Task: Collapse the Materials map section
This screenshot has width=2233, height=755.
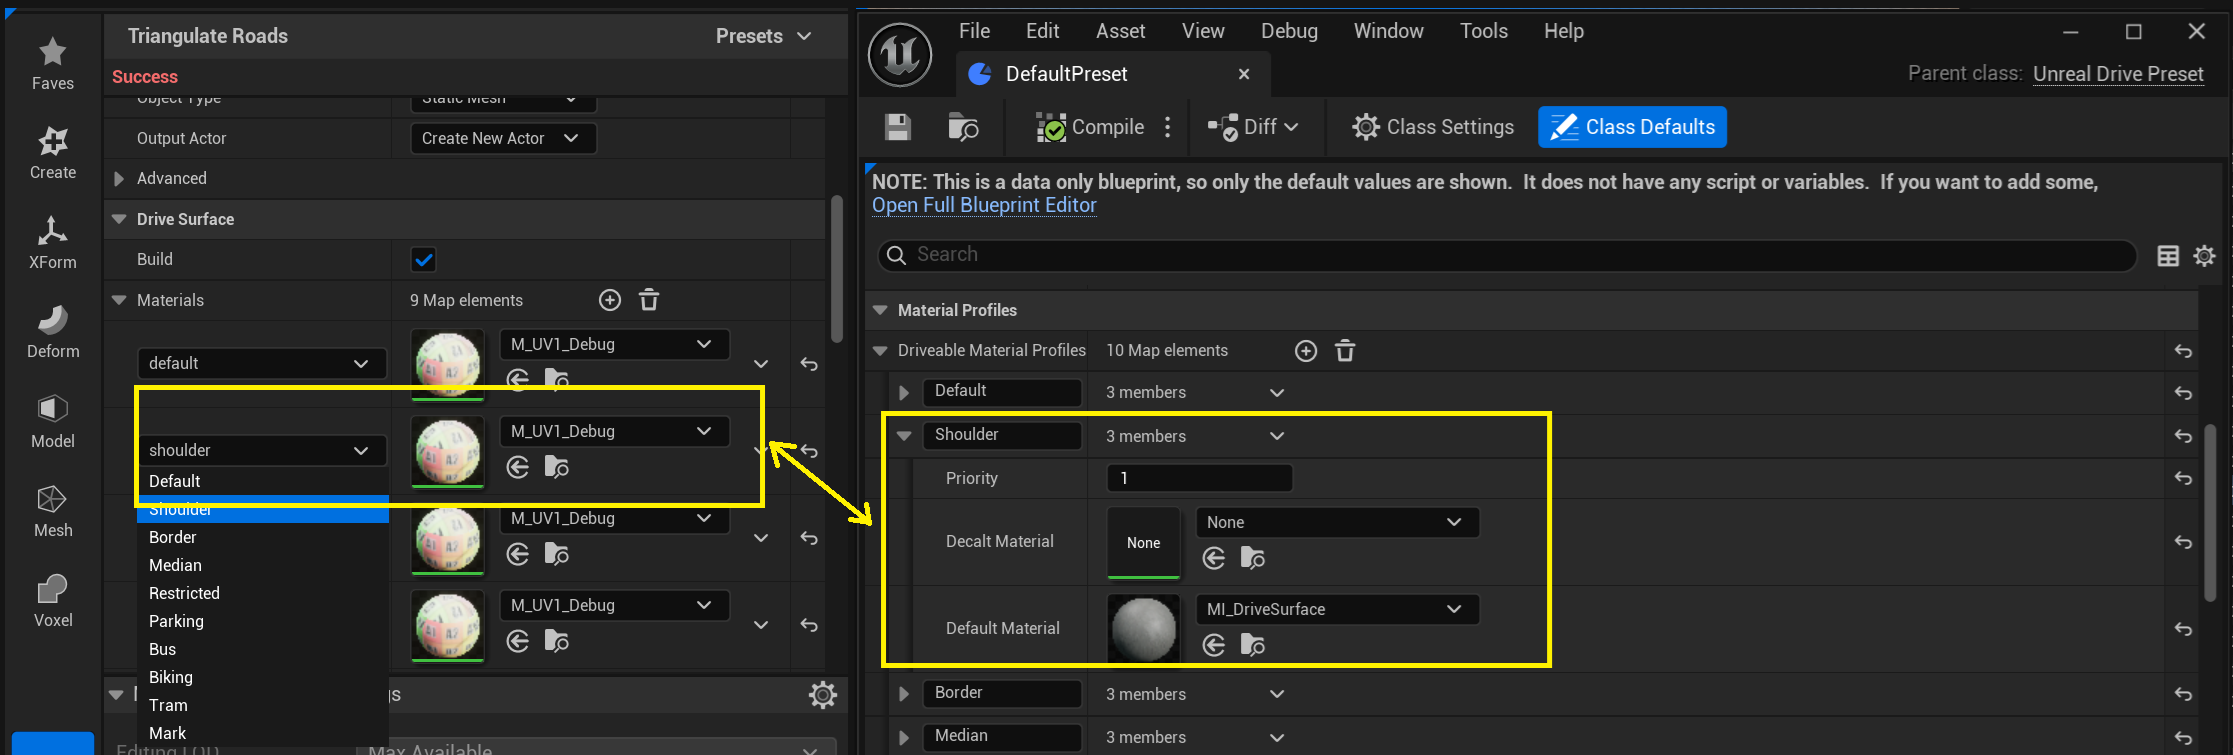Action: 119,300
